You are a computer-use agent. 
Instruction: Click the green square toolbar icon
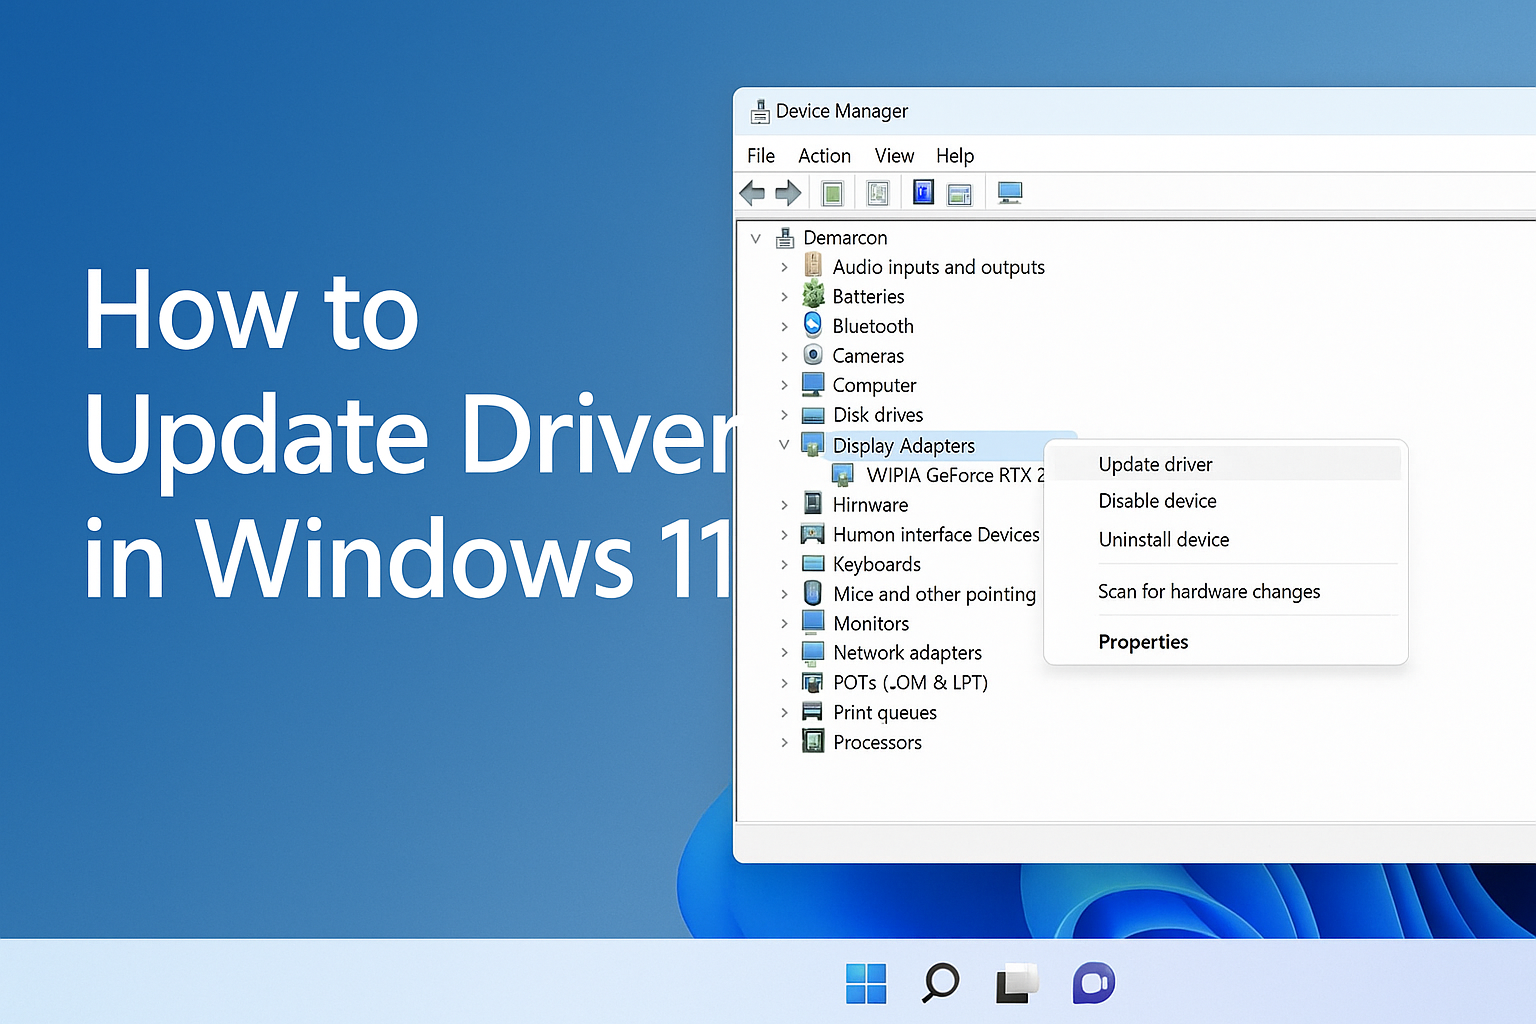[832, 193]
